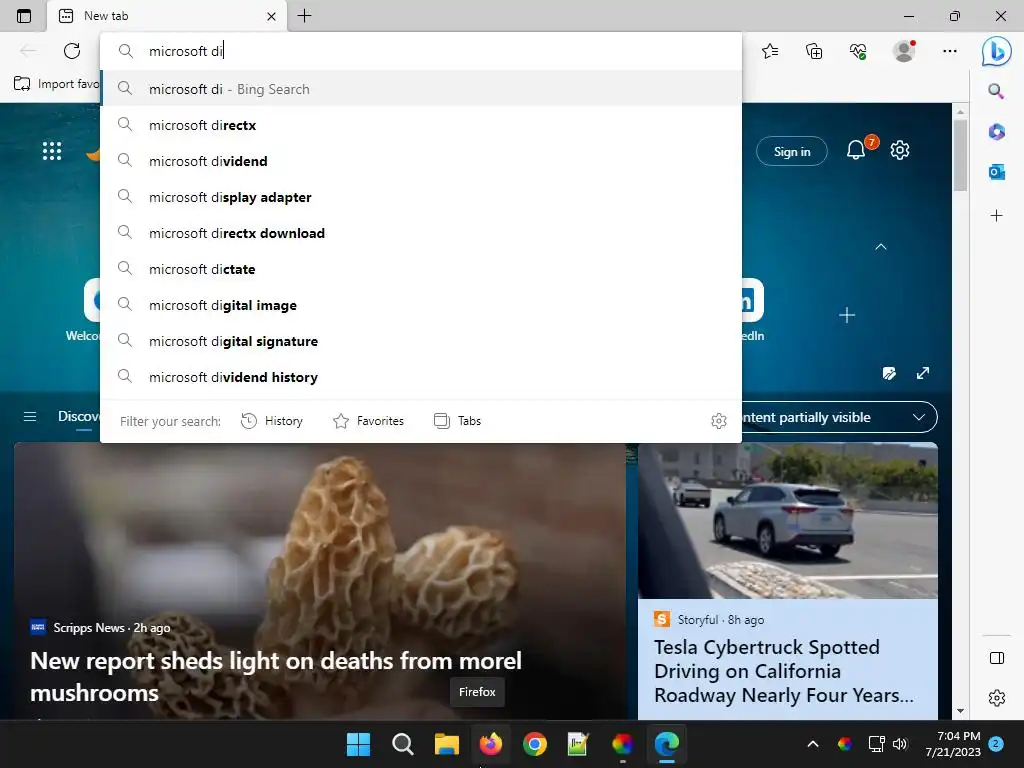Open the profile avatar icon
1024x768 pixels.
[x=904, y=51]
